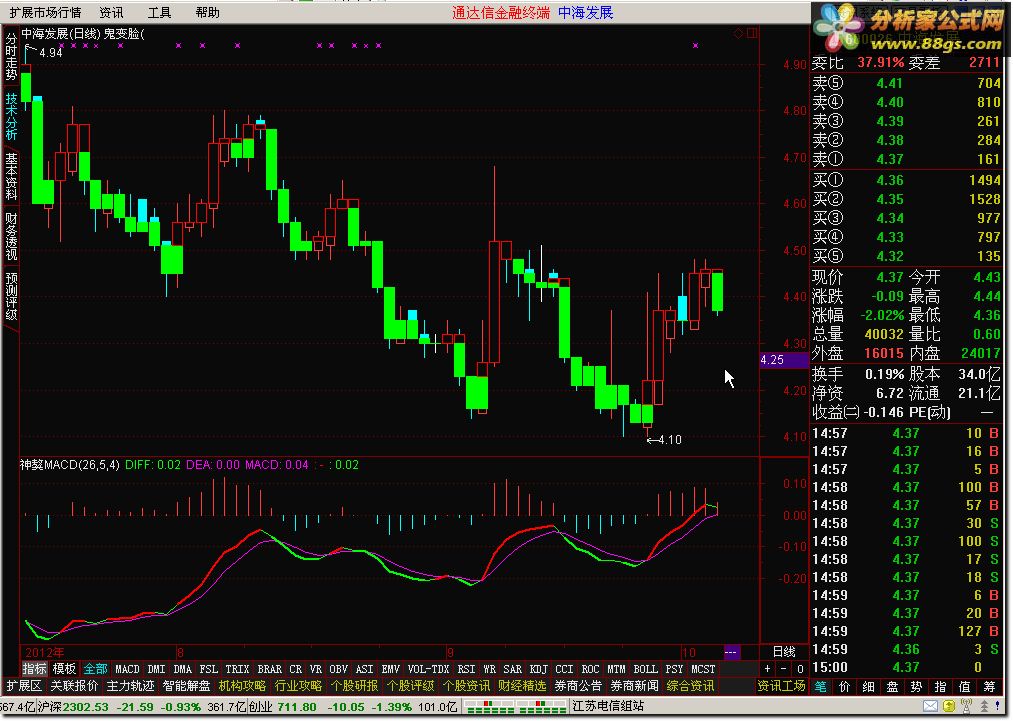Screen dimensions: 1013x721
Task: Select the 盘 tab in quote panel
Action: (892, 687)
